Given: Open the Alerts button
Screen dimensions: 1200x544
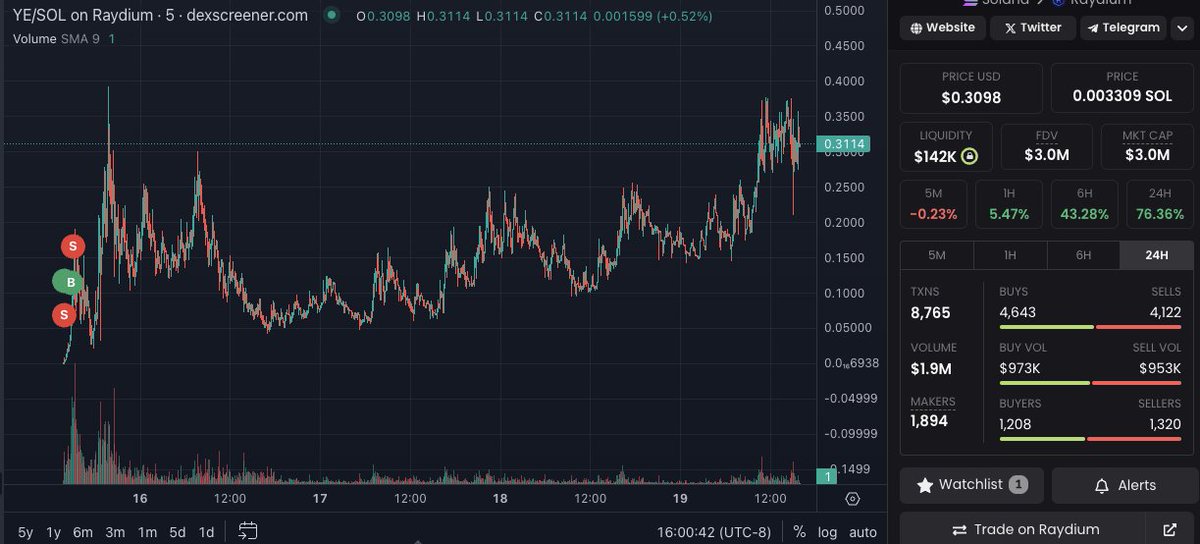Looking at the screenshot, I should (x=1124, y=485).
